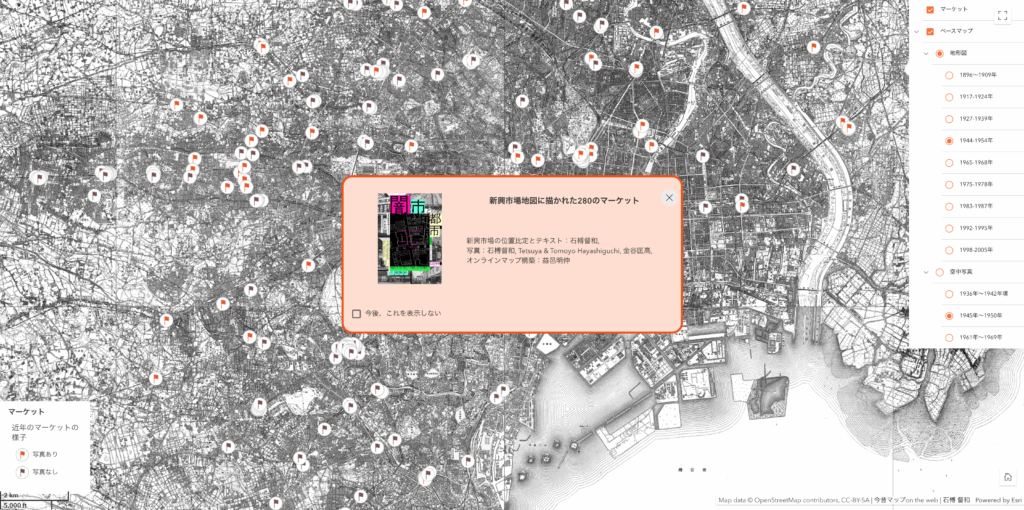The image size is (1024, 510).
Task: Close the market introduction popup
Action: pyautogui.click(x=669, y=198)
